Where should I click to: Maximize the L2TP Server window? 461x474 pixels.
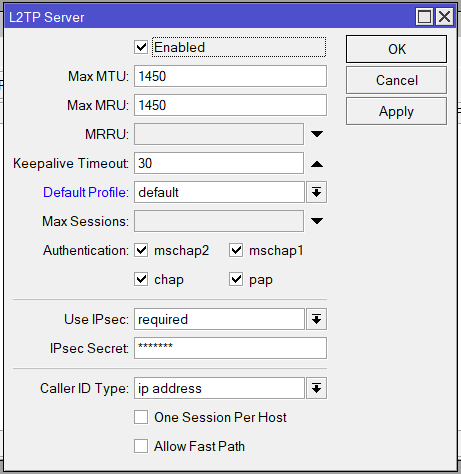point(424,17)
